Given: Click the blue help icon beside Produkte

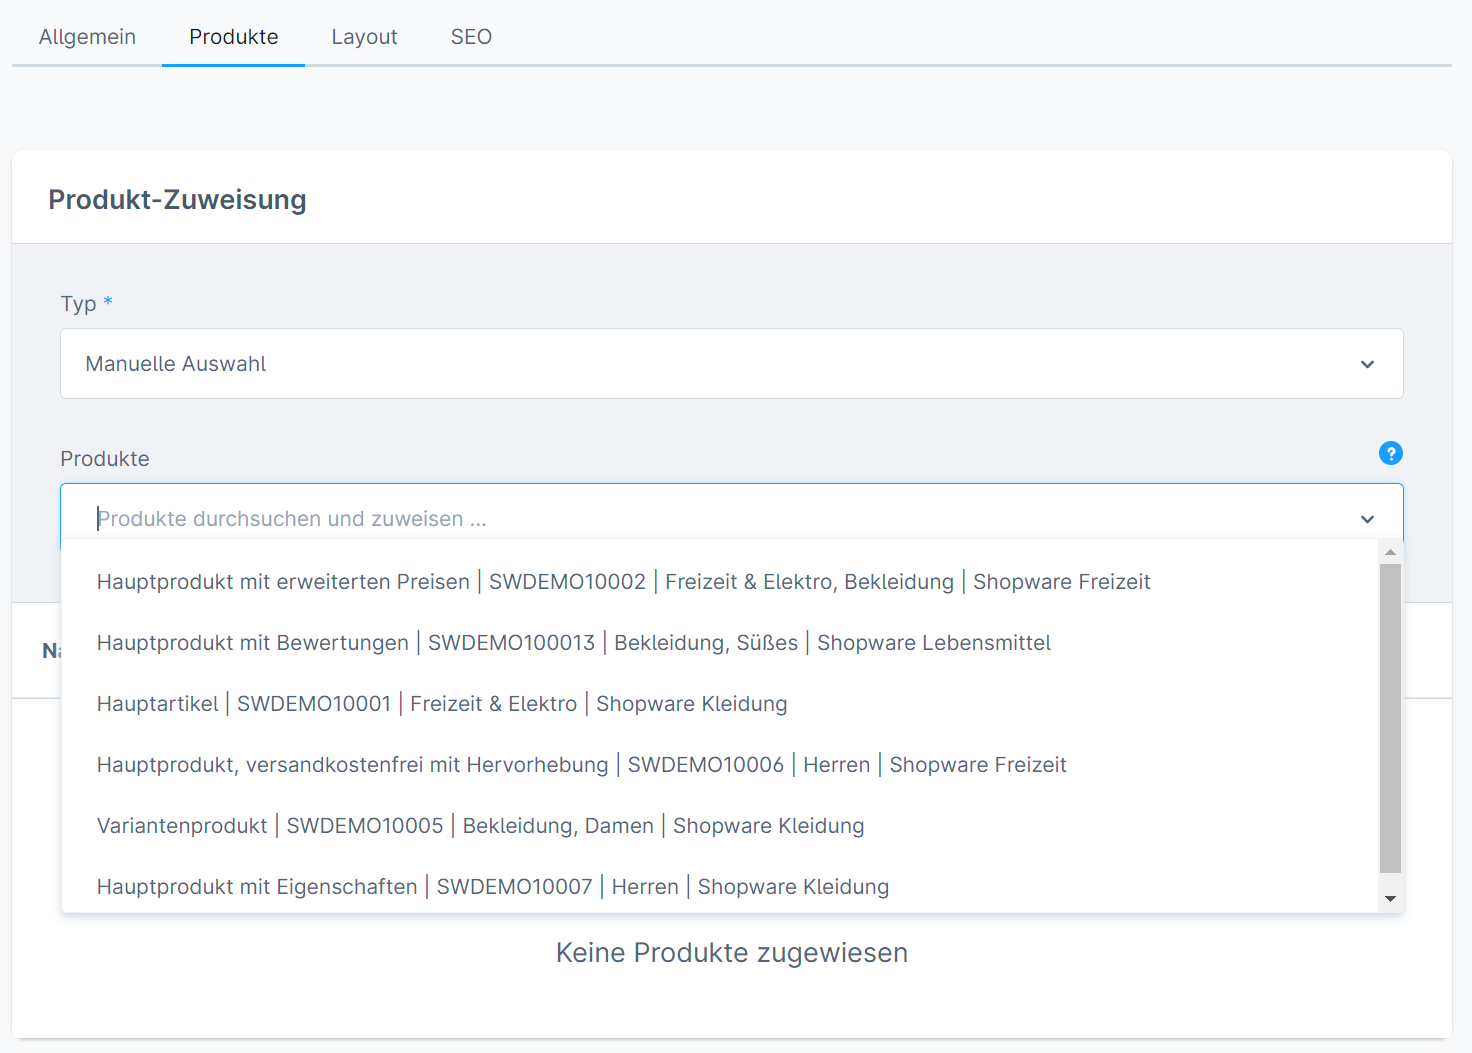Looking at the screenshot, I should 1390,453.
